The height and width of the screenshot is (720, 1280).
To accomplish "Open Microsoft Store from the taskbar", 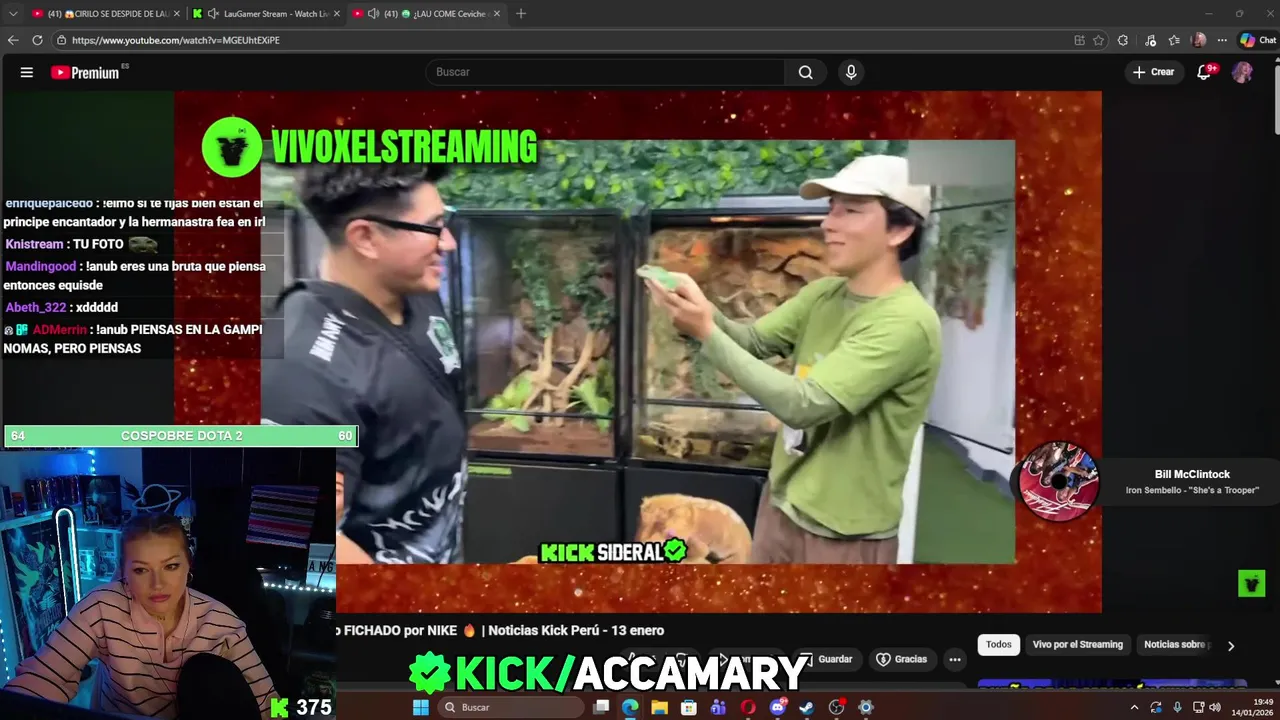I will [689, 707].
